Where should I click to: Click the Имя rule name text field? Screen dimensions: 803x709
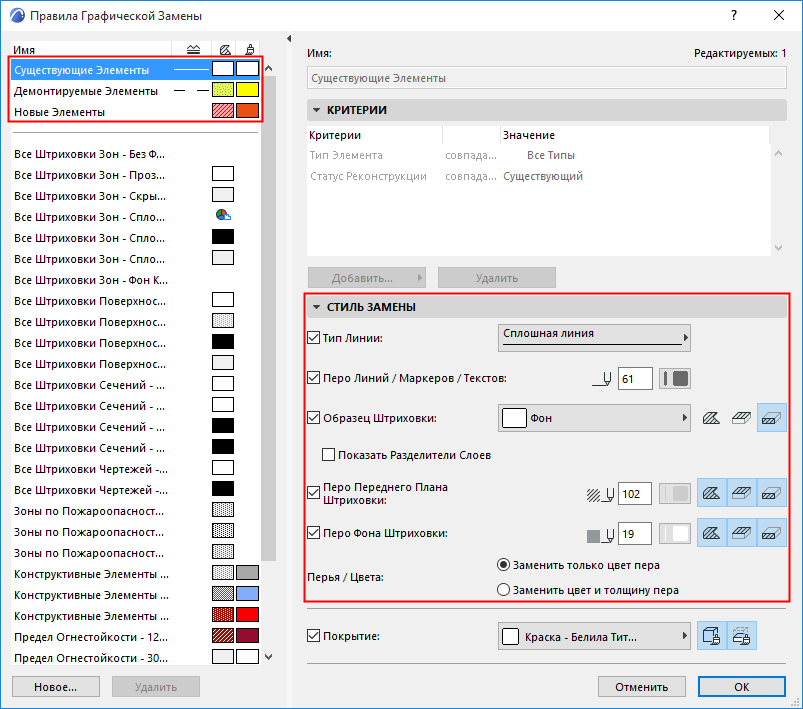(546, 78)
